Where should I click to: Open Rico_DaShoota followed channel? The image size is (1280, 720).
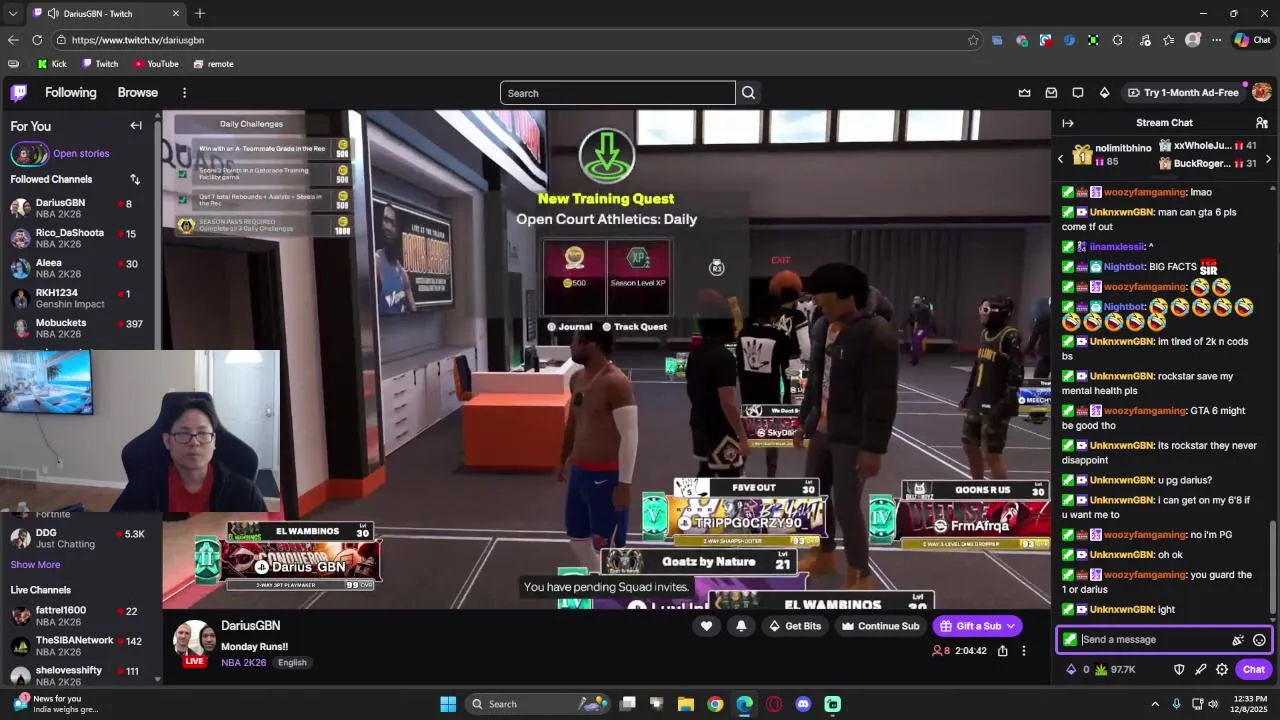tap(78, 238)
